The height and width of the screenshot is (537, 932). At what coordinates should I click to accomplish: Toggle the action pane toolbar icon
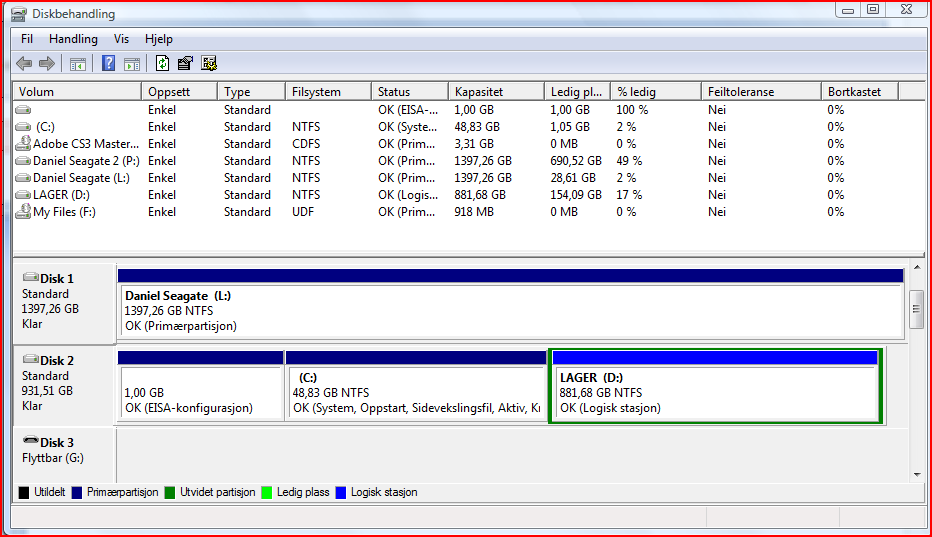coord(132,64)
